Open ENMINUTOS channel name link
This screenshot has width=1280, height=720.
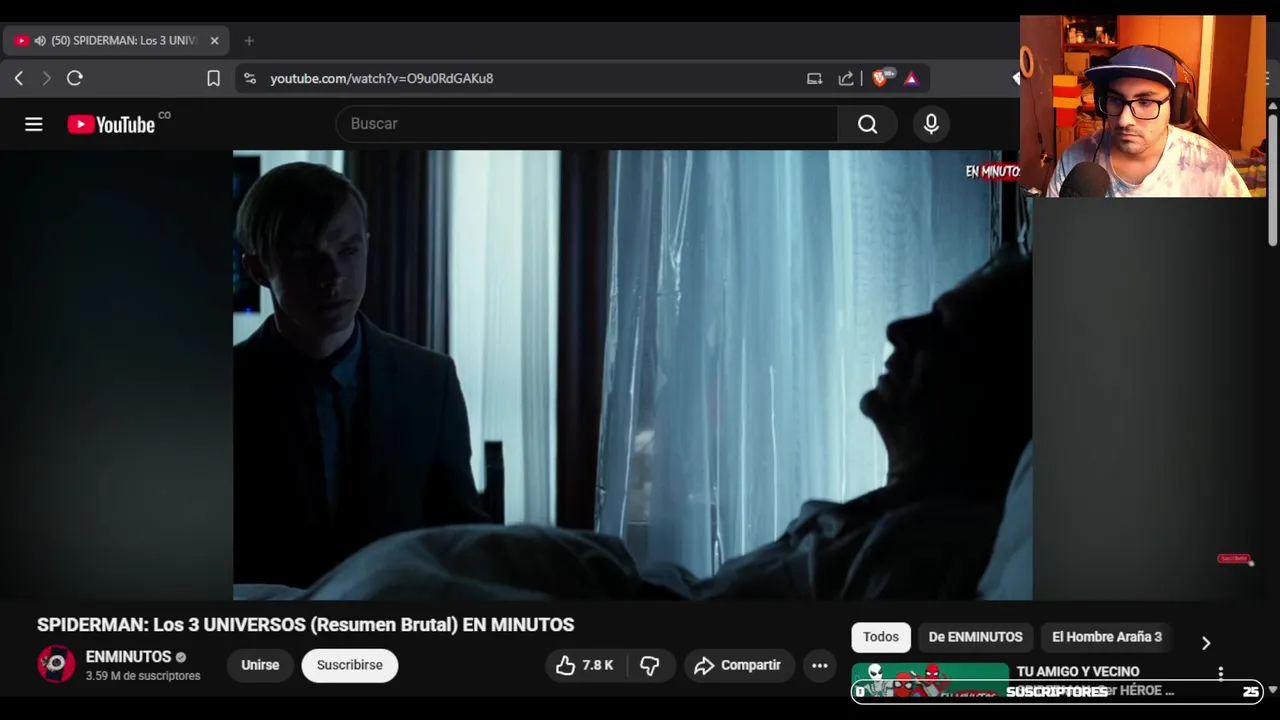click(129, 657)
